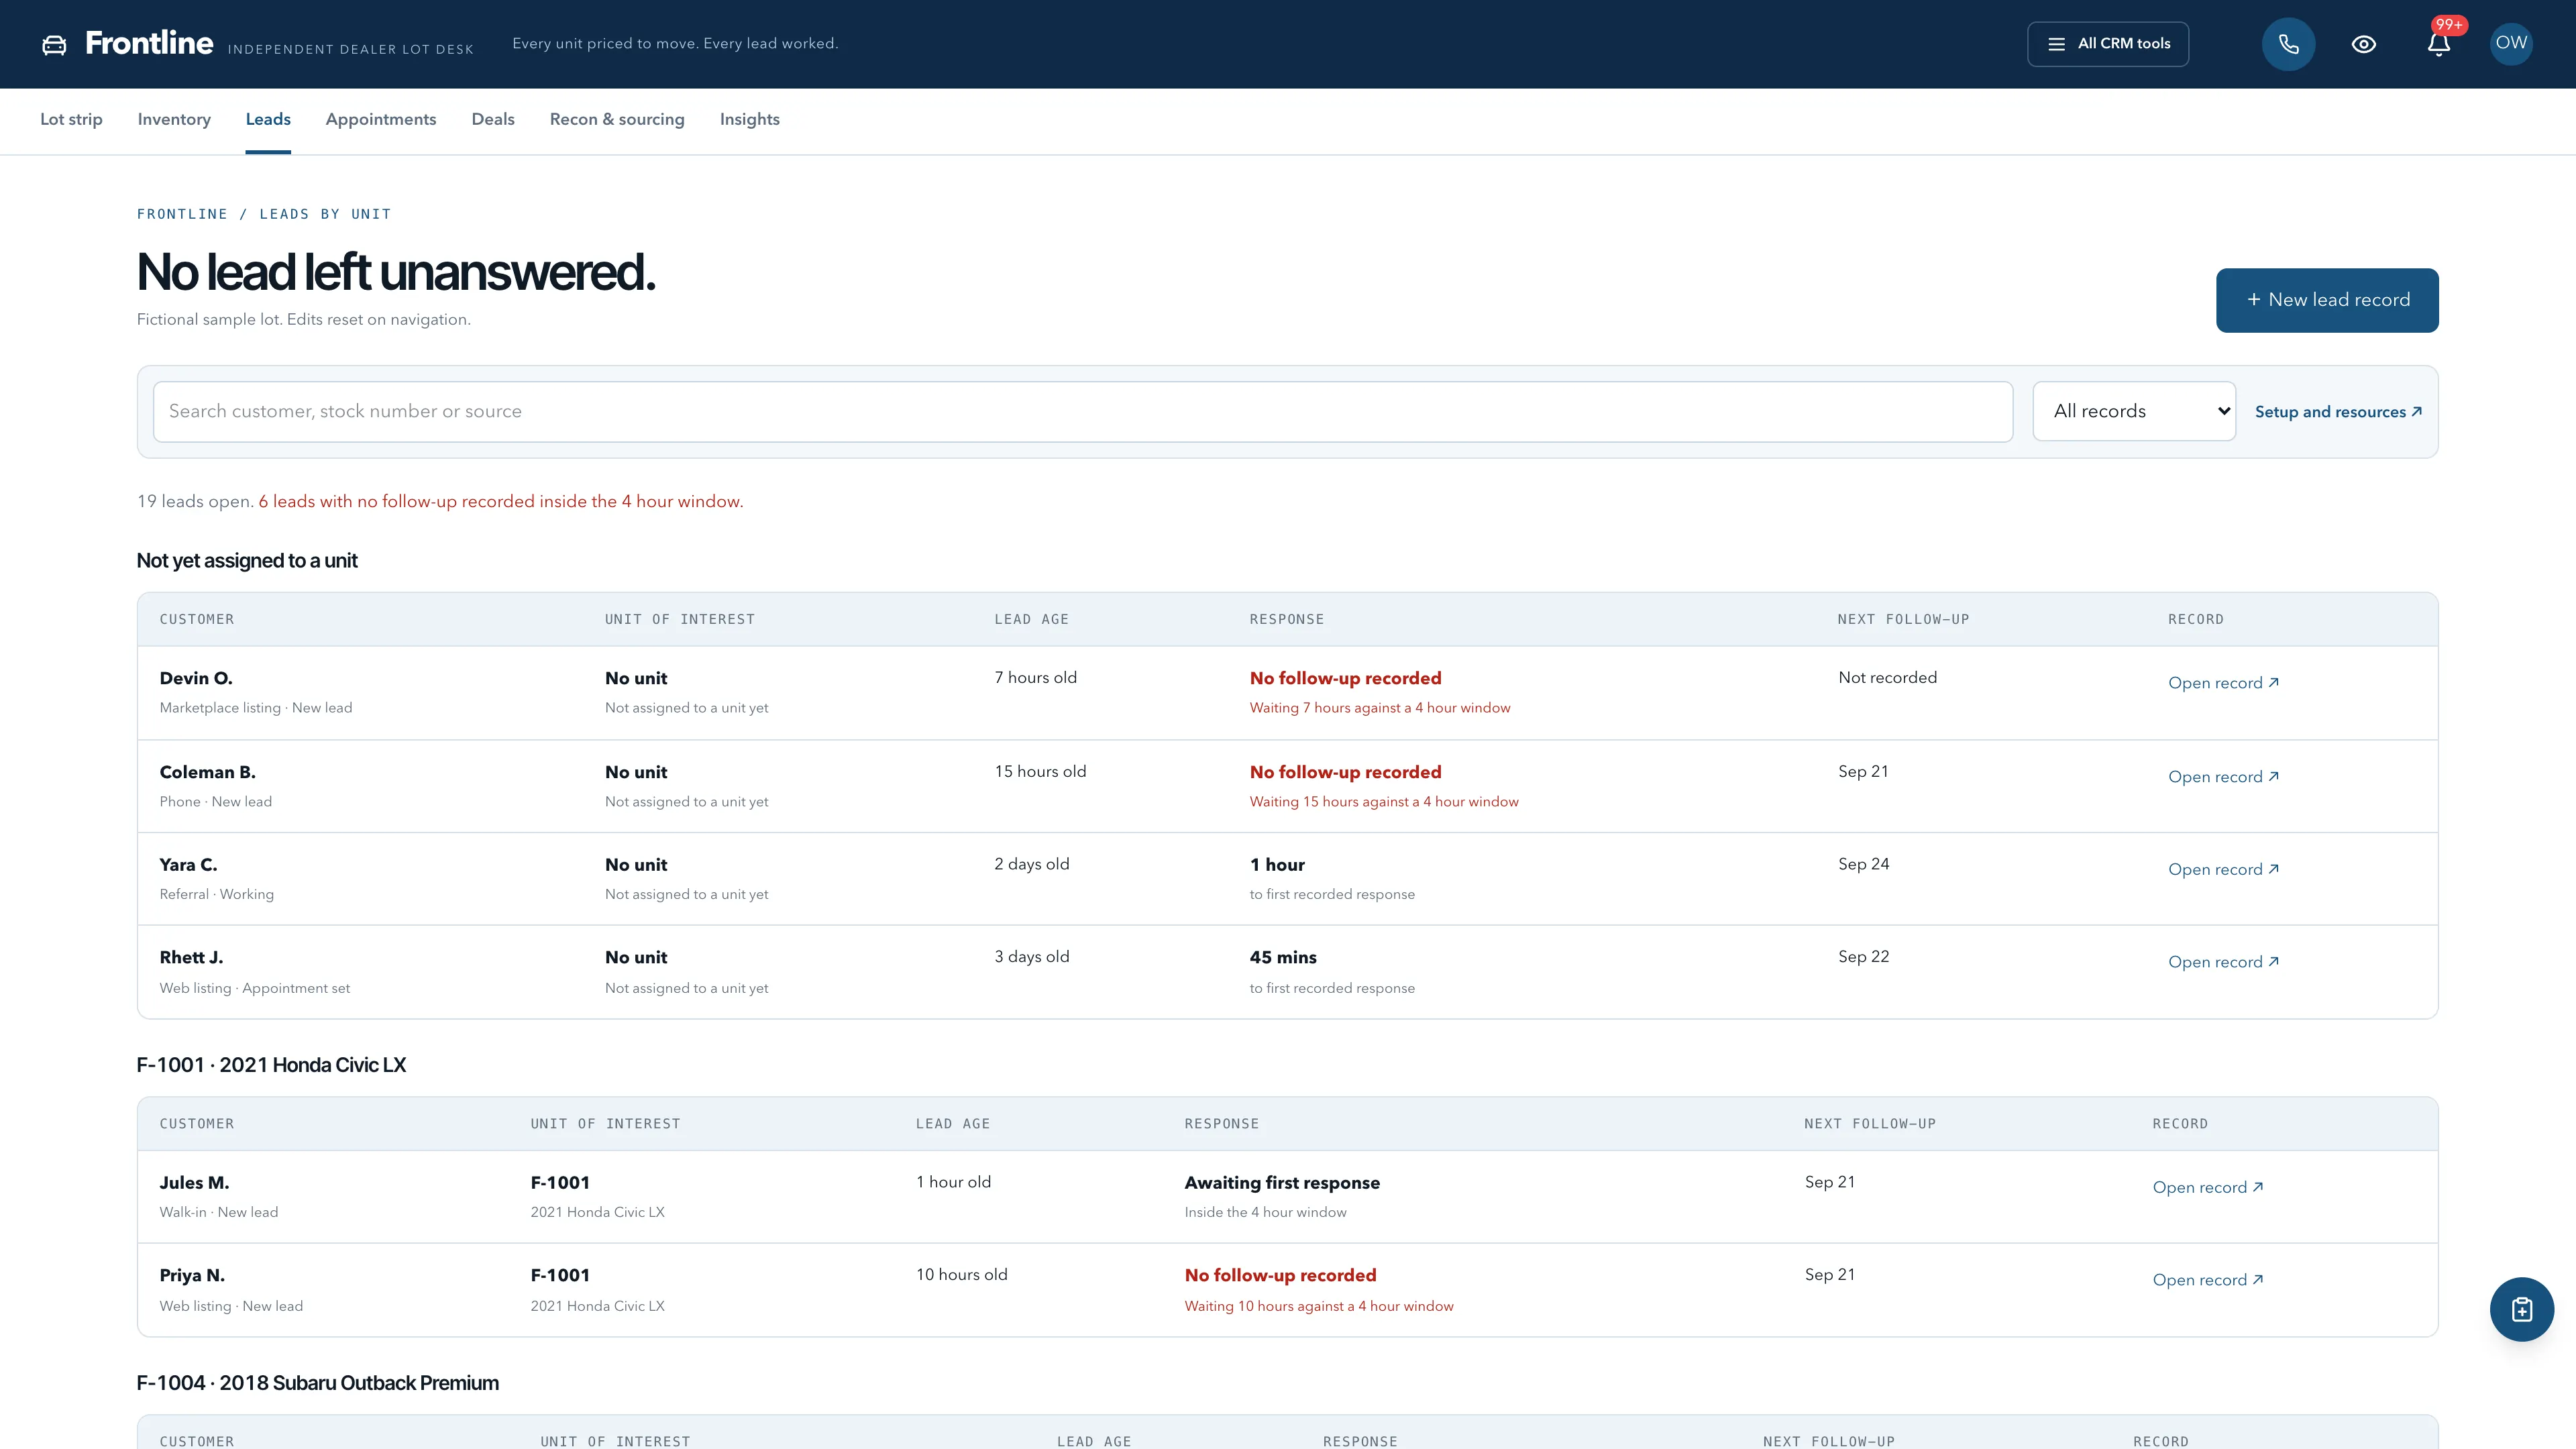The height and width of the screenshot is (1449, 2576).
Task: Click the Coleman B. customer name
Action: [208, 772]
